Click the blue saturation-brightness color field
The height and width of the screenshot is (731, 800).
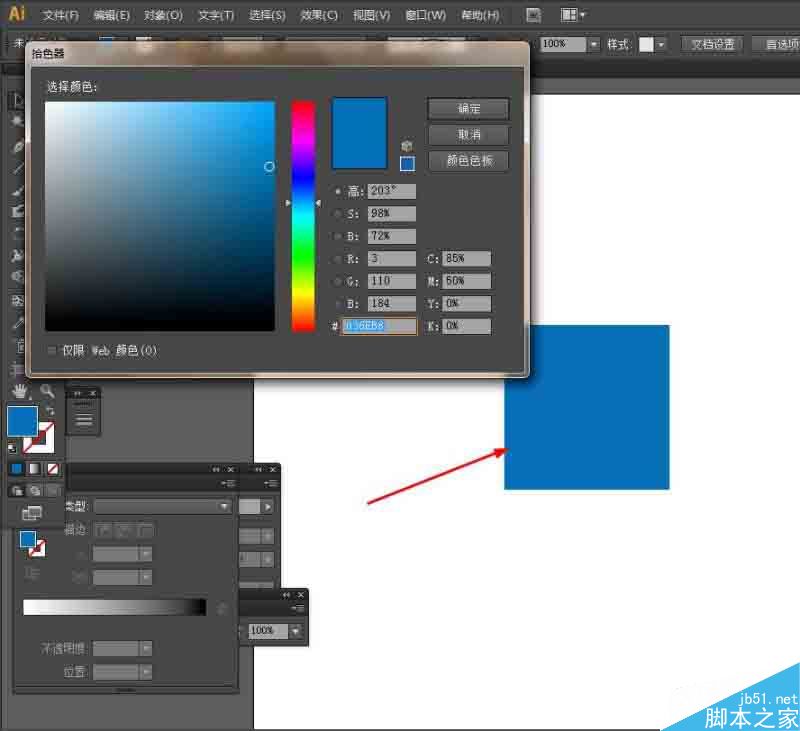pyautogui.click(x=160, y=216)
